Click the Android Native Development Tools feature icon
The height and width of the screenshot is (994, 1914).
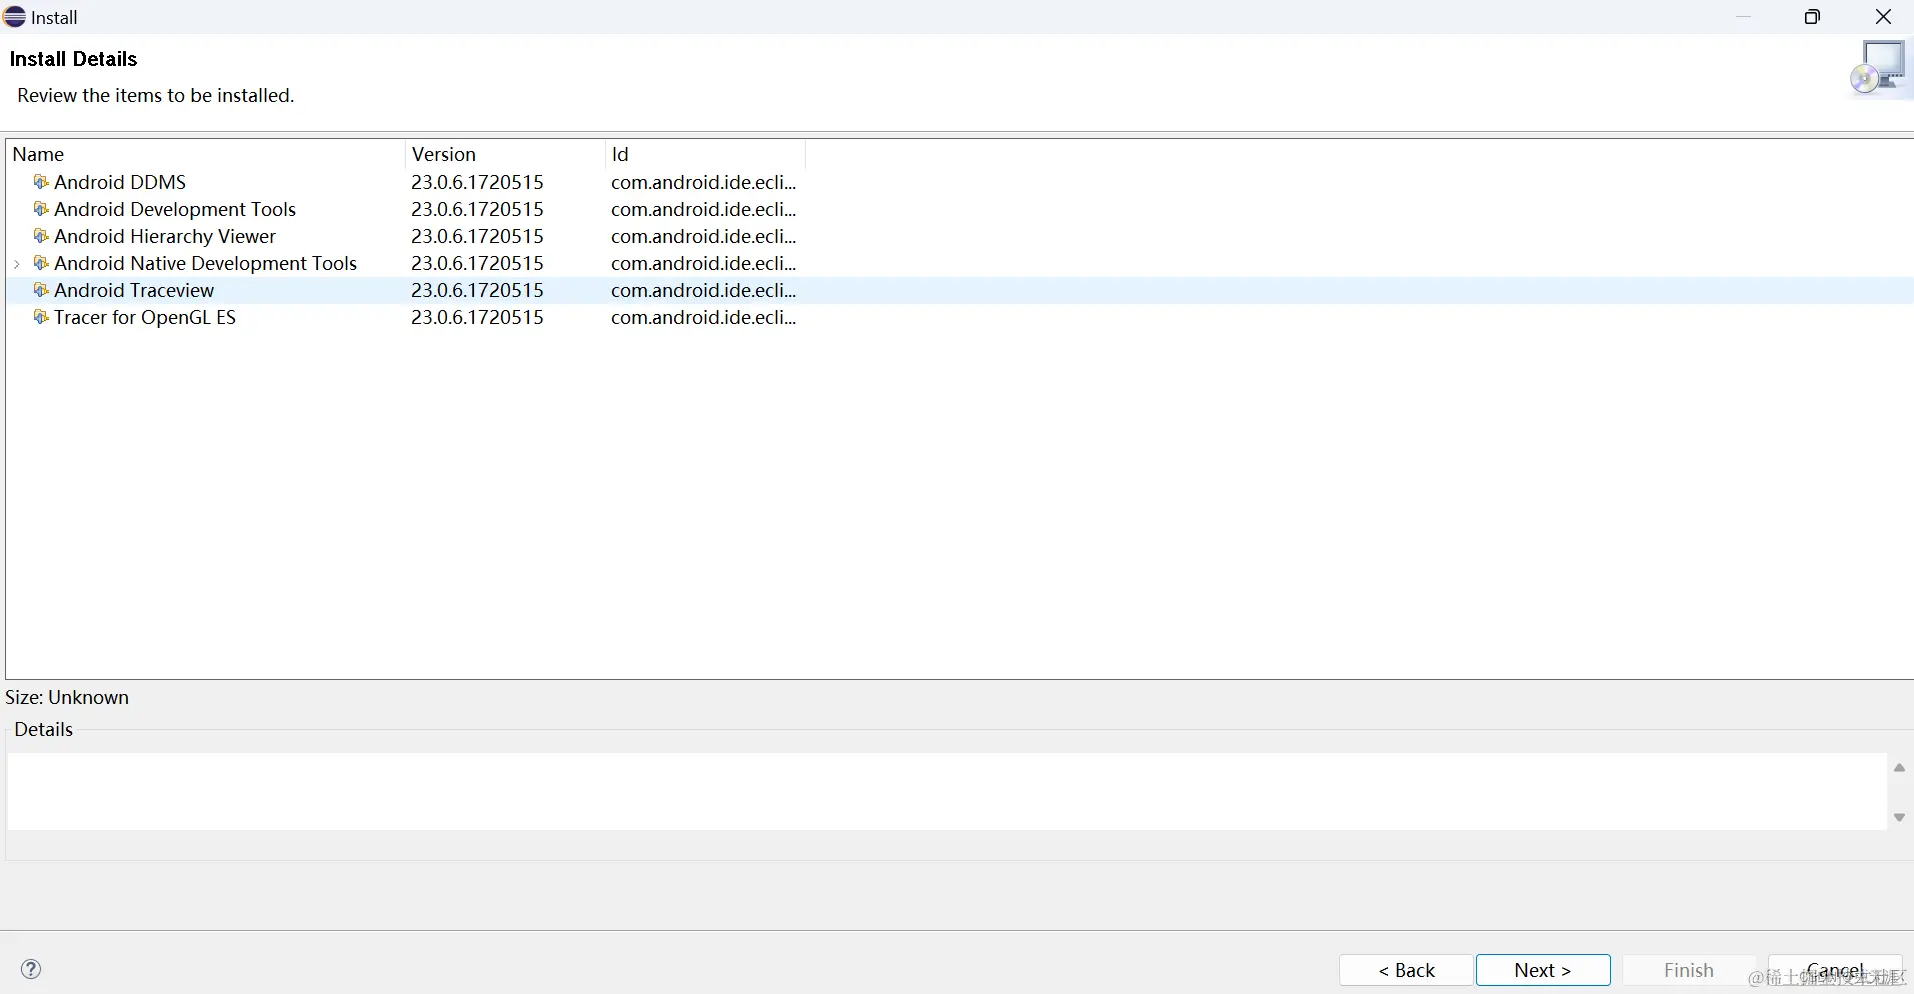(x=41, y=263)
